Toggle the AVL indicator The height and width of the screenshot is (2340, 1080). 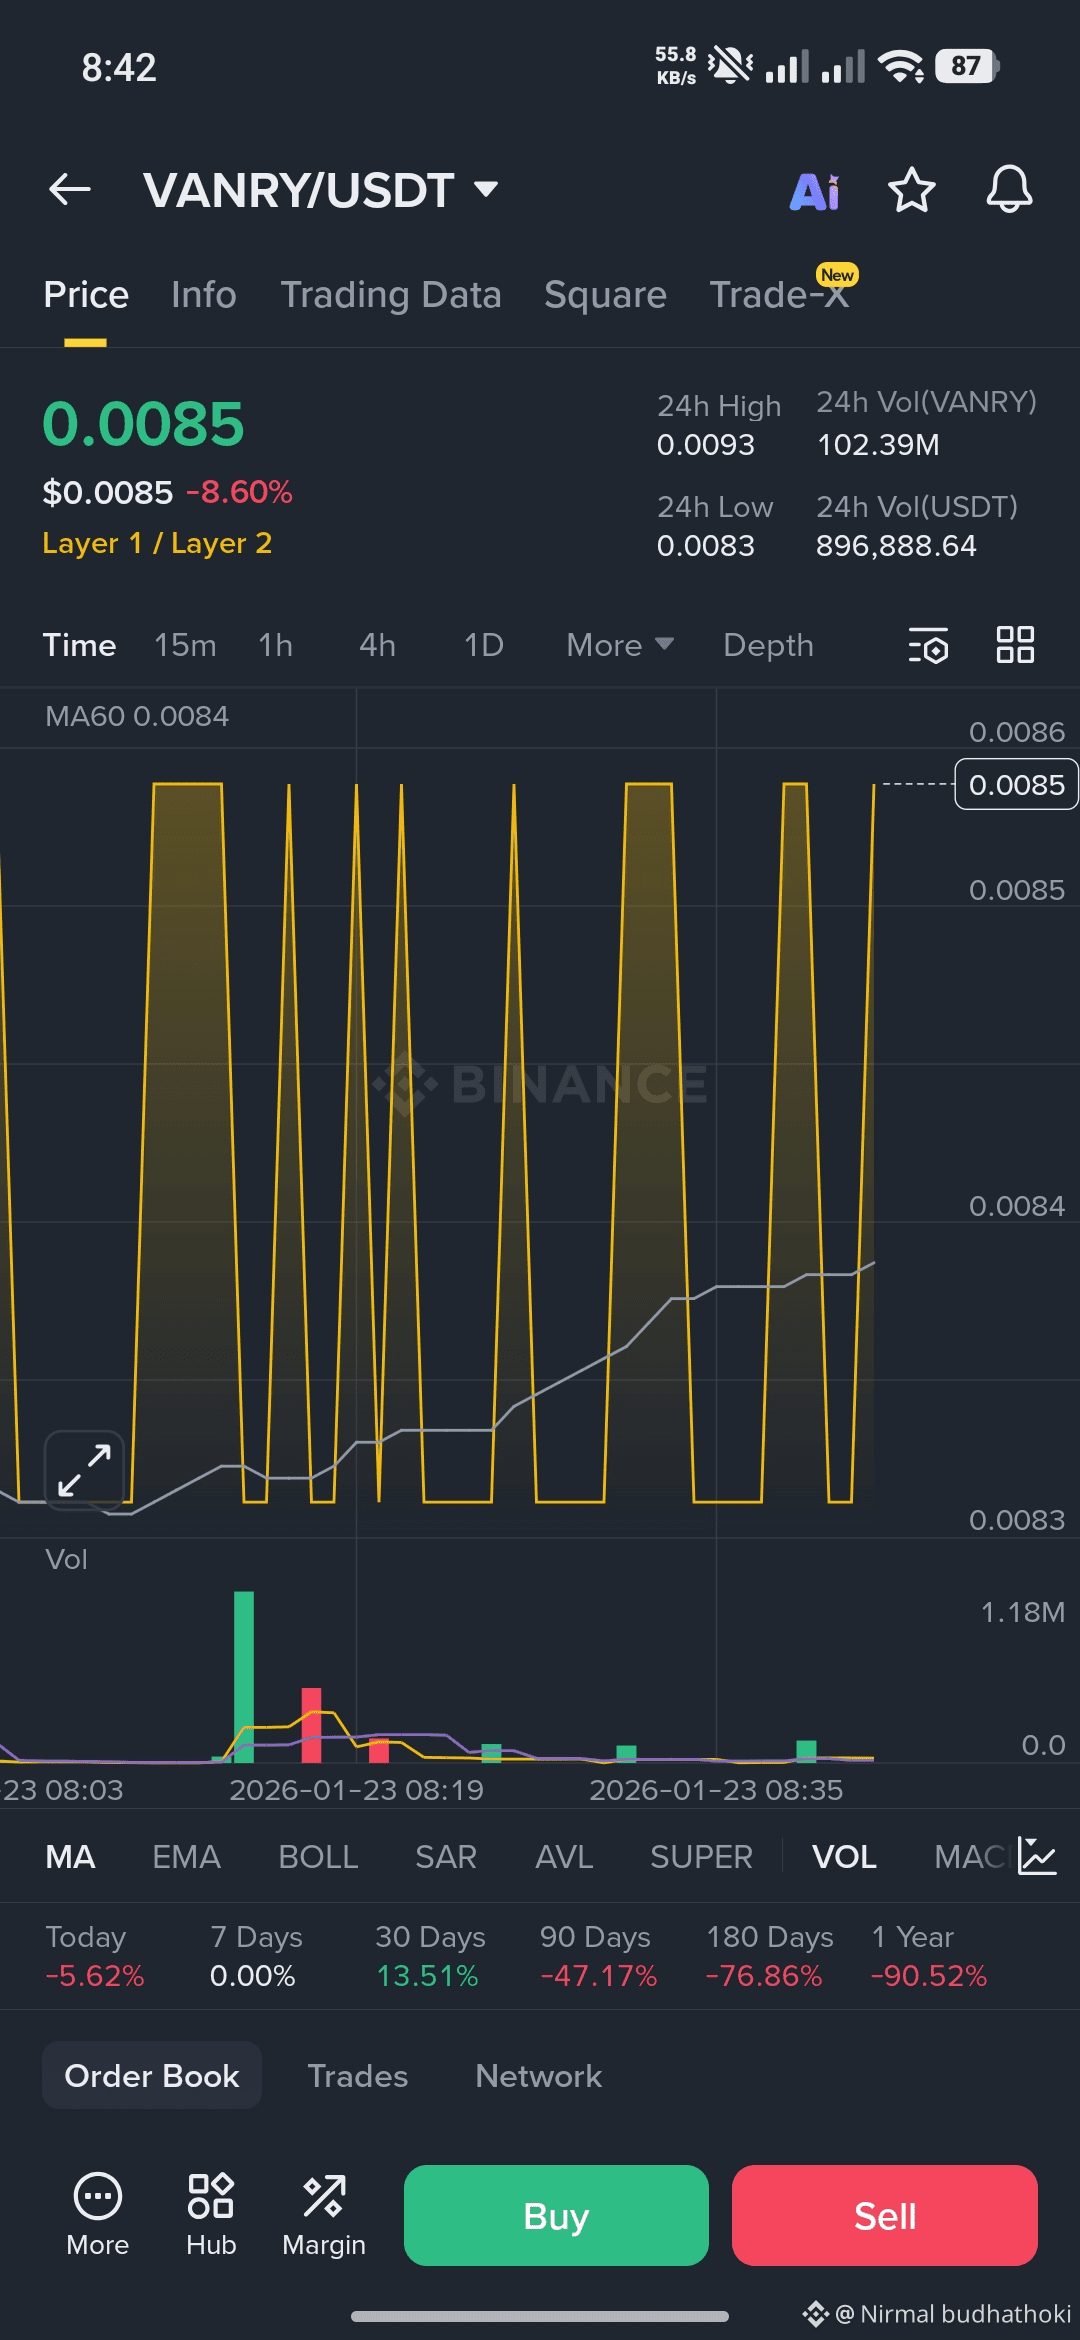click(564, 1857)
